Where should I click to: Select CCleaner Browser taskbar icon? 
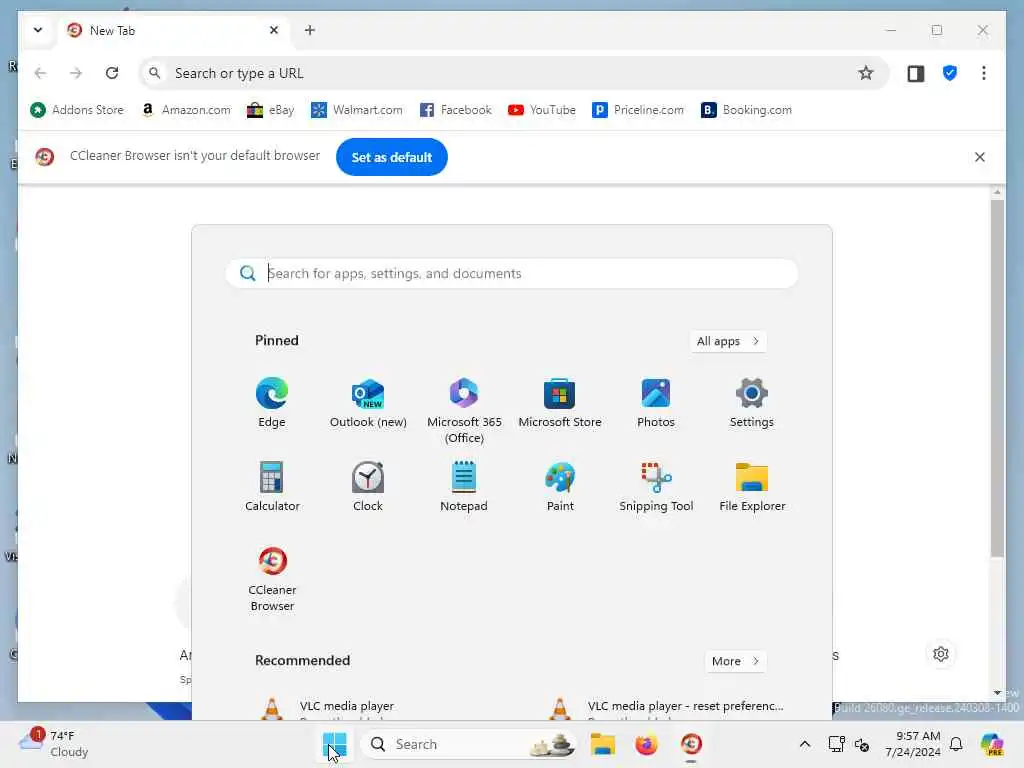(691, 744)
